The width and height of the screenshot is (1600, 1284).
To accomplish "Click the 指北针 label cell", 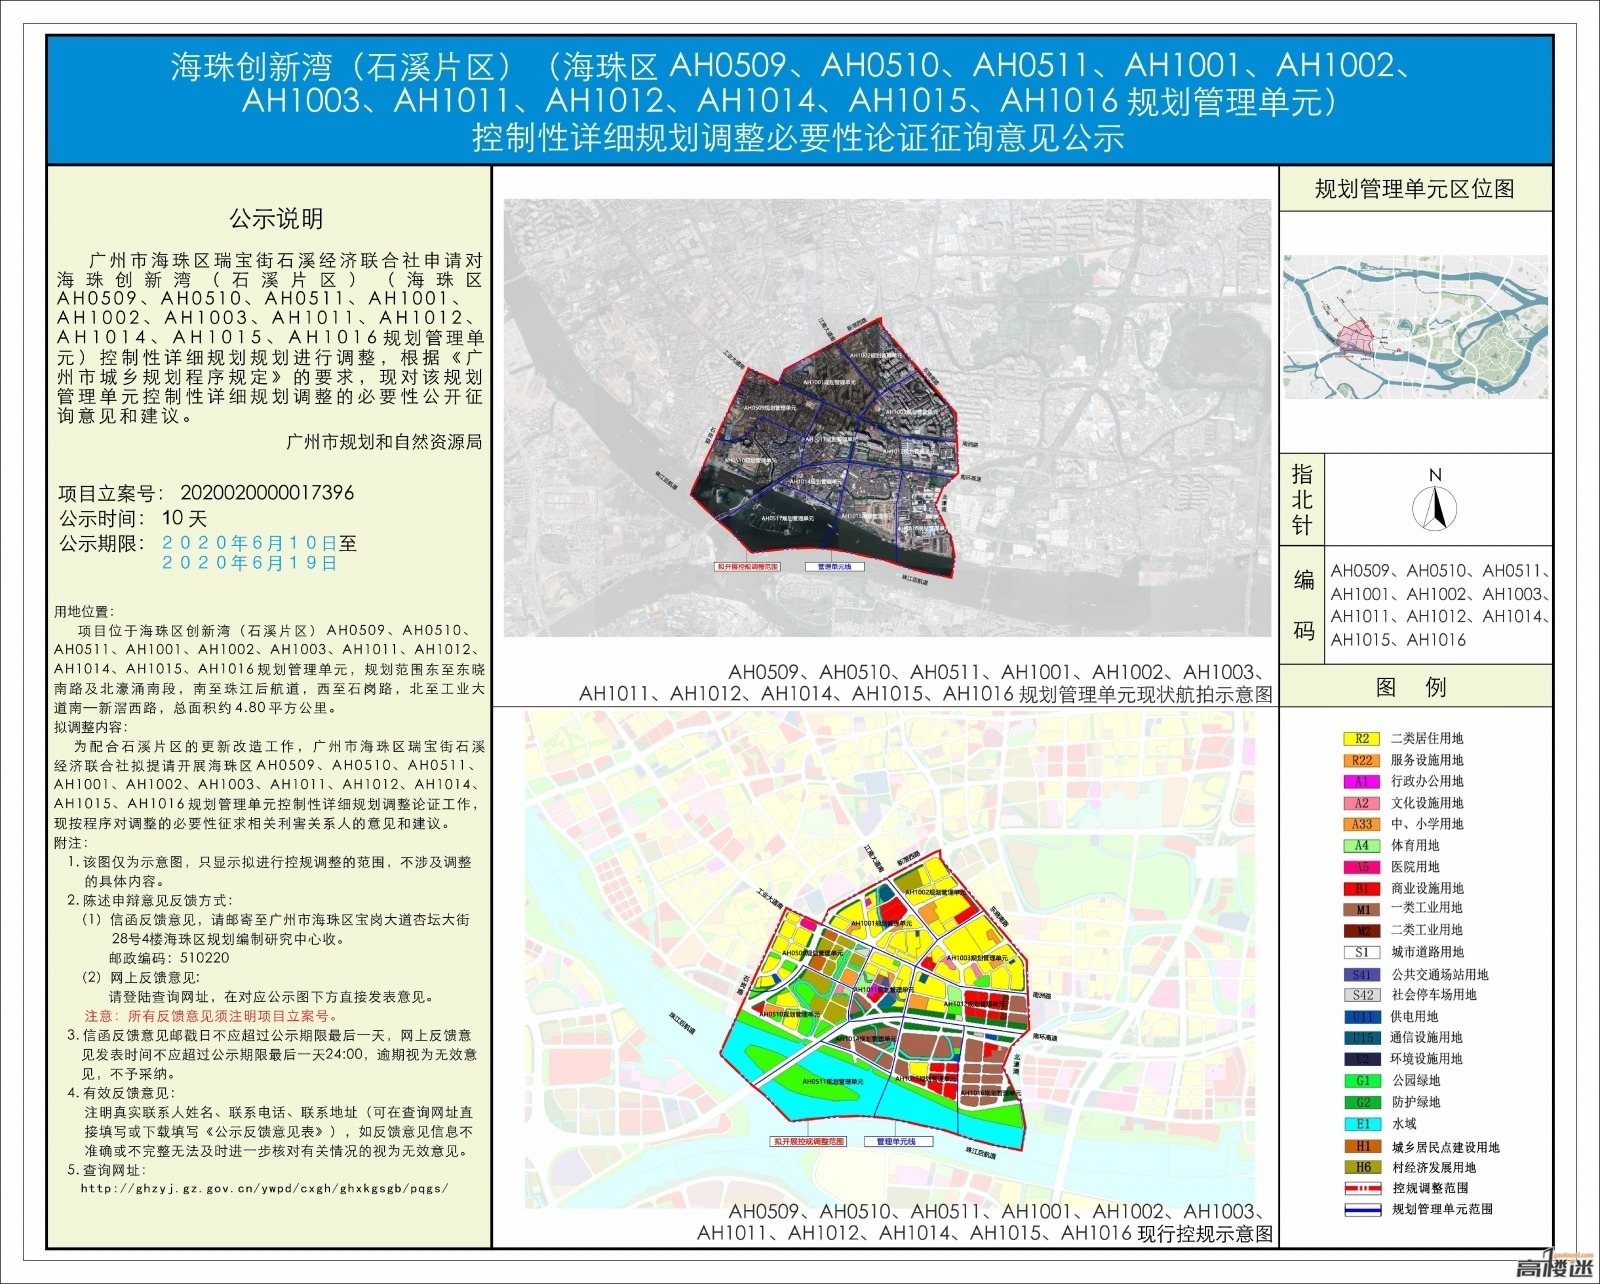I will 1302,499.
